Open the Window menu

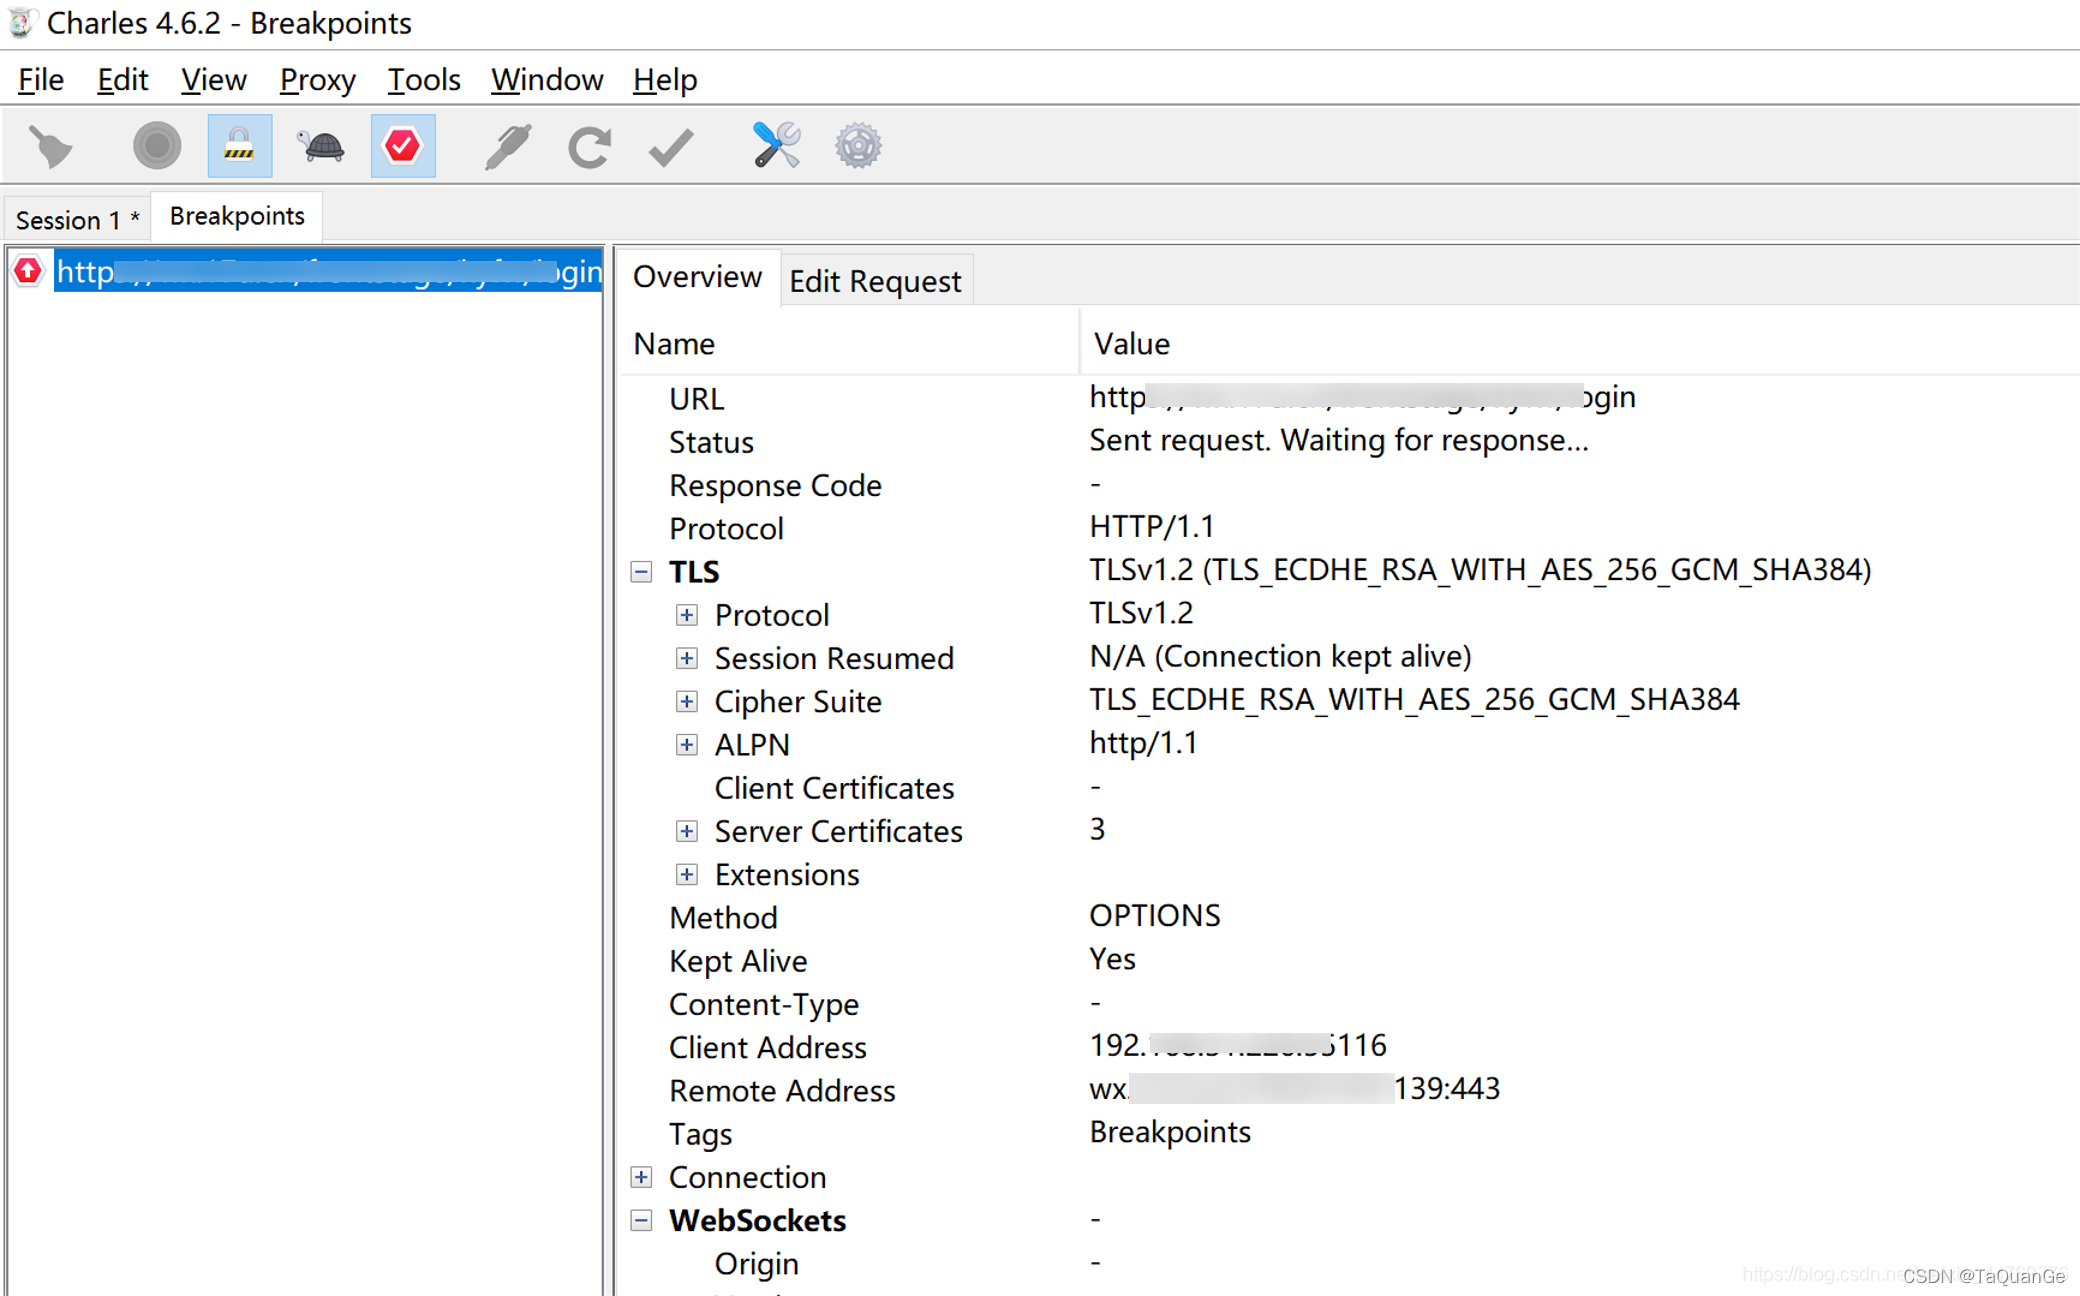tap(547, 80)
